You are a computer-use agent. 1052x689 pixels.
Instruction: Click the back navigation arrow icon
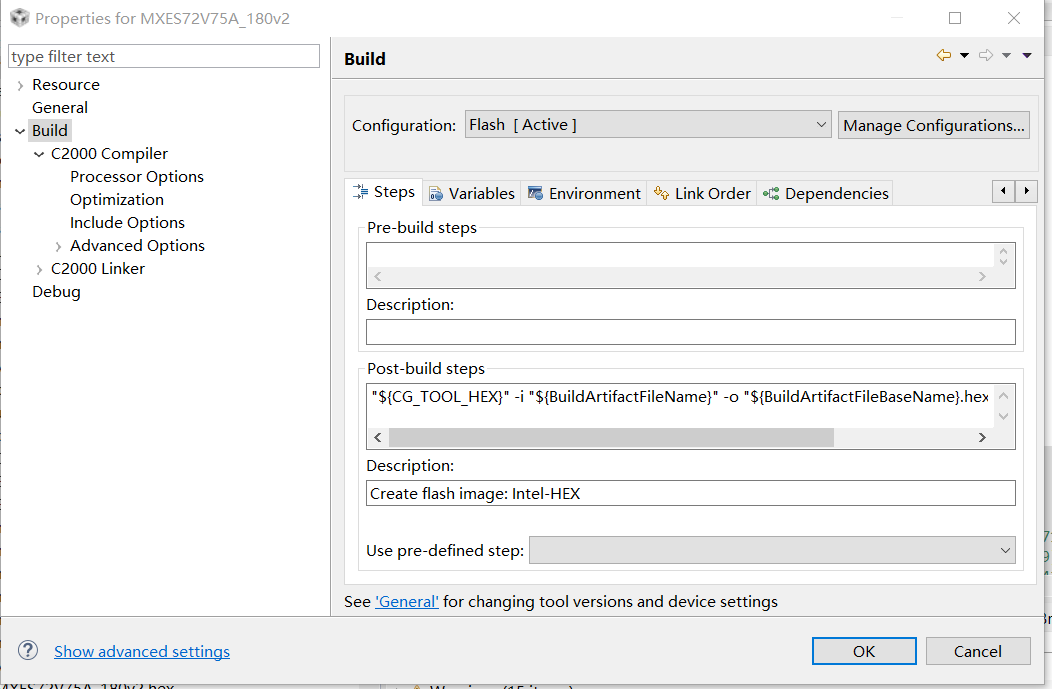click(943, 56)
